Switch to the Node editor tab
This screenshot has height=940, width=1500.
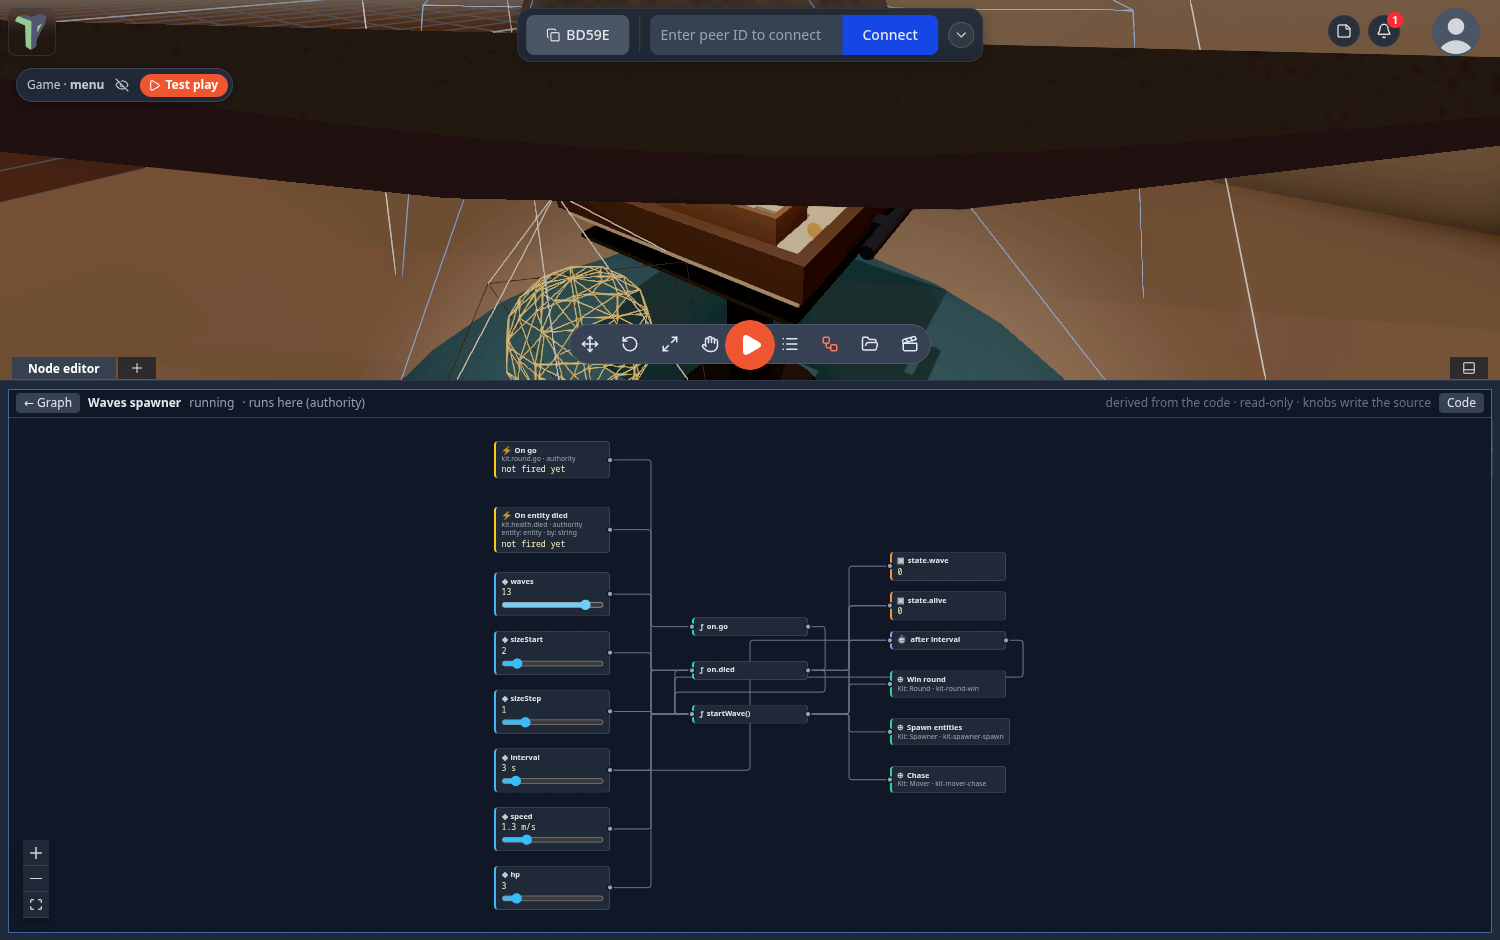tap(64, 368)
